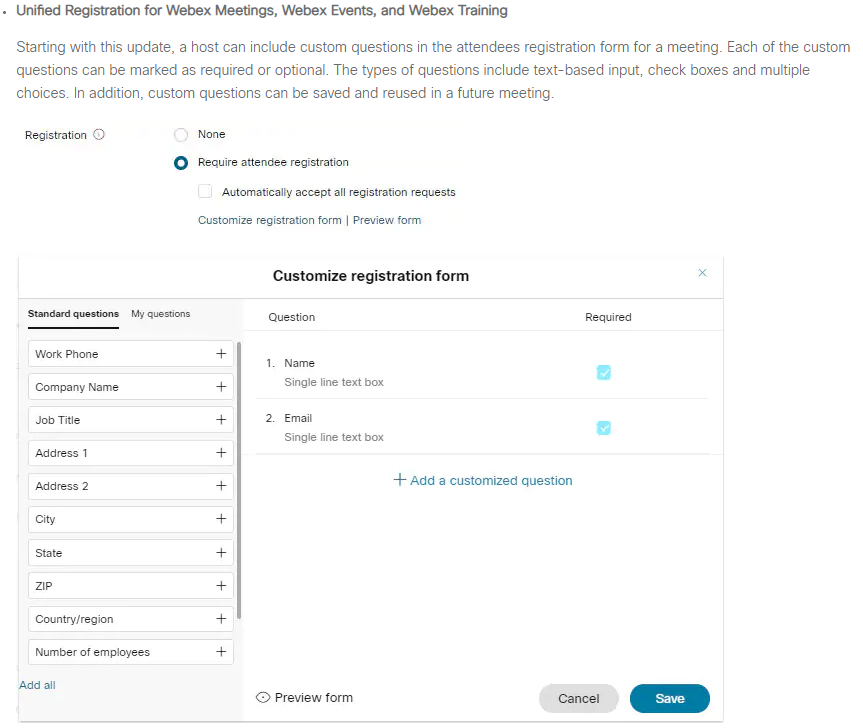Click the standard questions list scrollbar
Viewport: 863px width, 728px height.
point(239,480)
